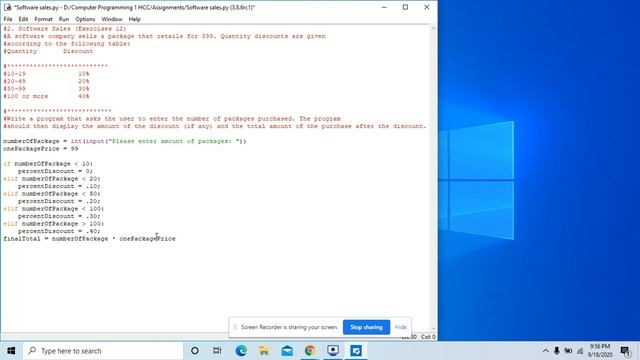Open the Edit menu
The image size is (640, 360).
click(23, 19)
